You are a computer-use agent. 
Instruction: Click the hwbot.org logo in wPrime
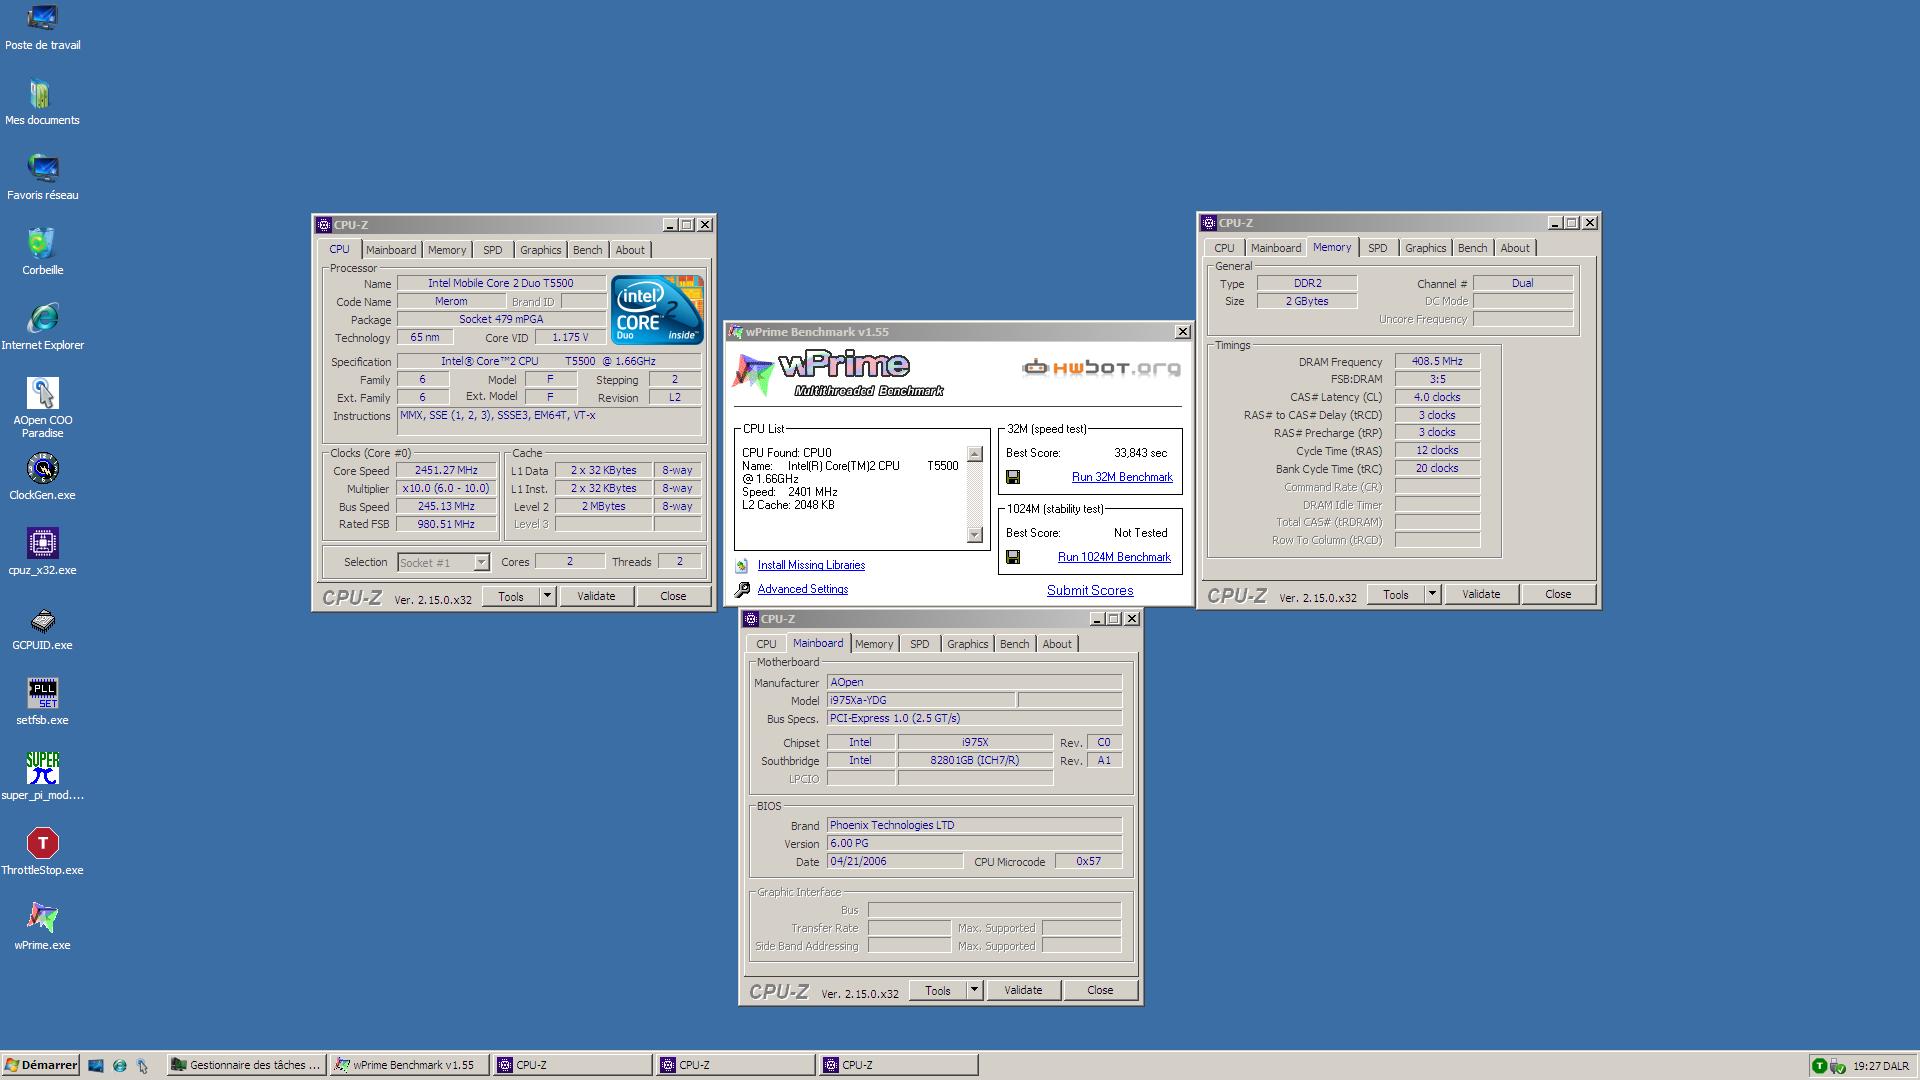tap(1101, 368)
